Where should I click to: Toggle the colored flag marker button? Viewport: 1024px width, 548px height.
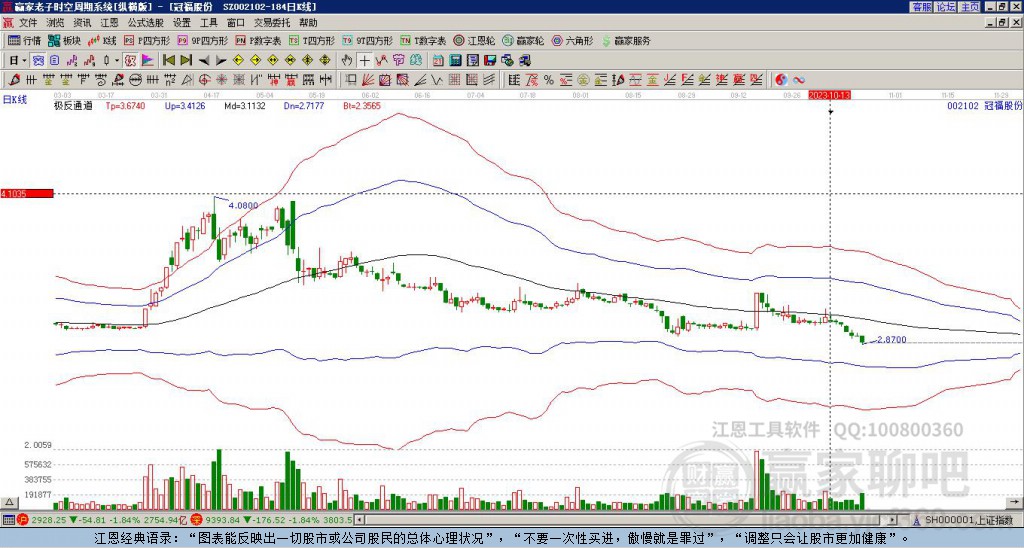pyautogui.click(x=148, y=61)
